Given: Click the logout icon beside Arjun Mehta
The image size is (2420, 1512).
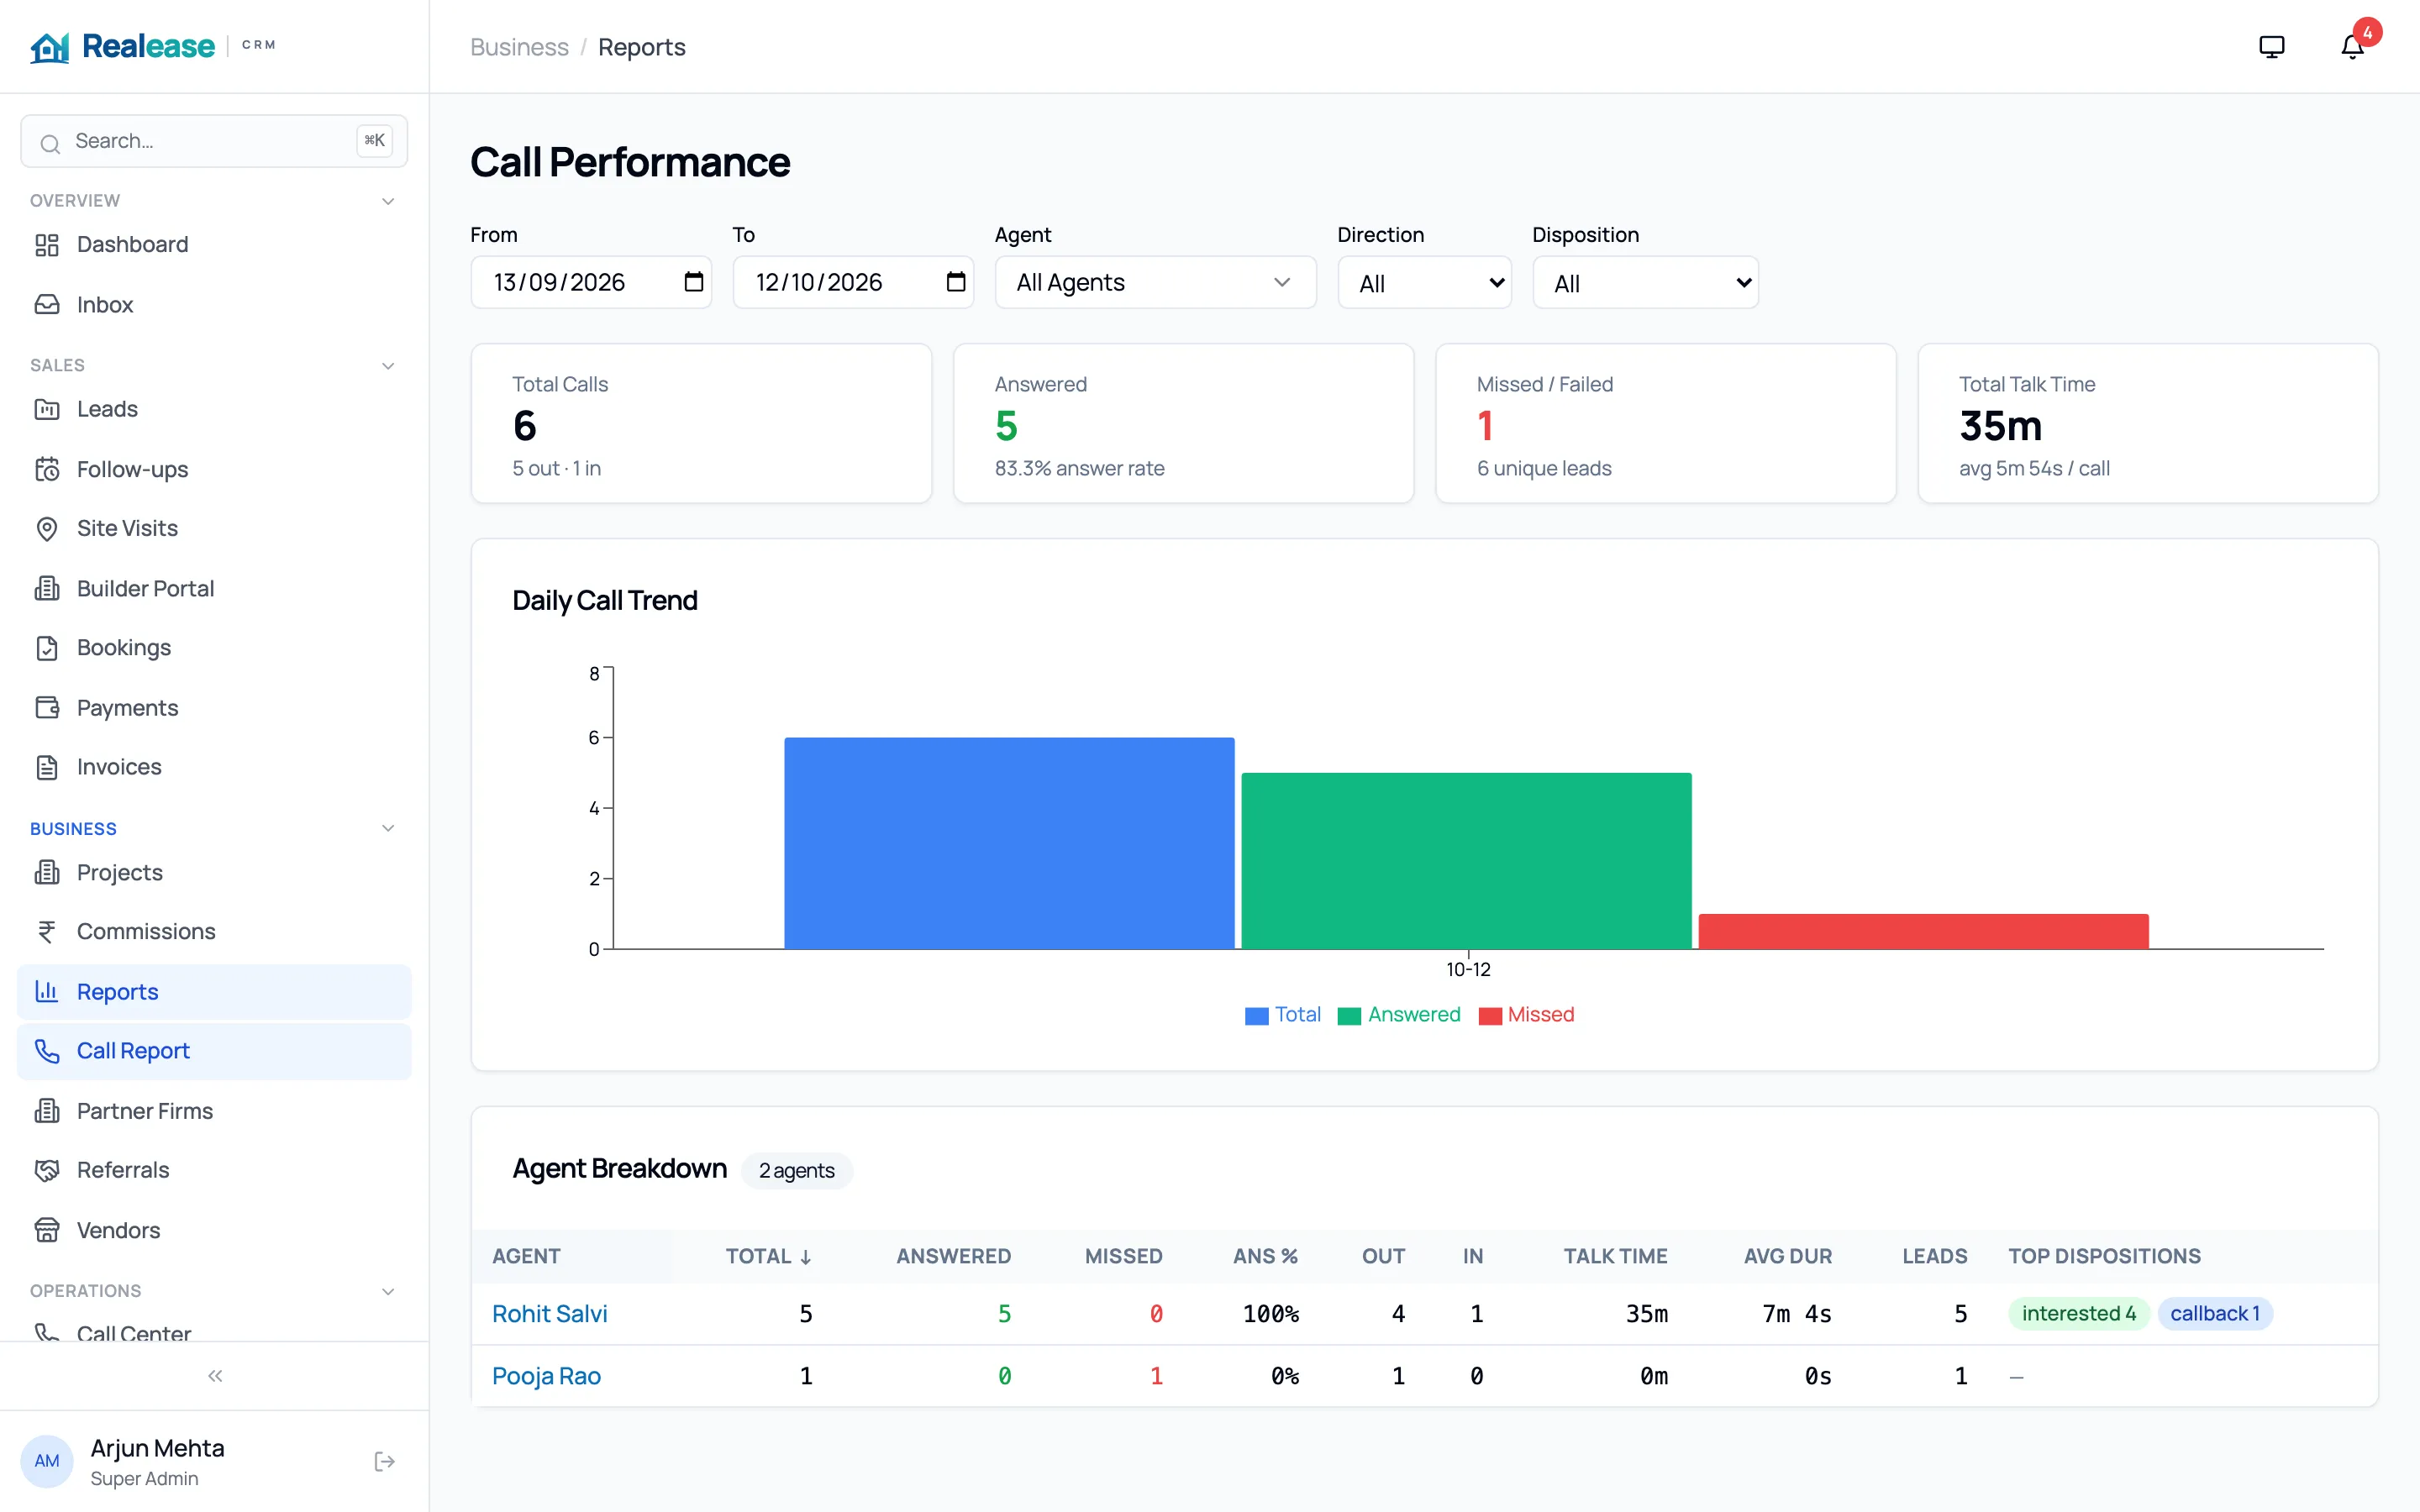Looking at the screenshot, I should click(x=384, y=1462).
